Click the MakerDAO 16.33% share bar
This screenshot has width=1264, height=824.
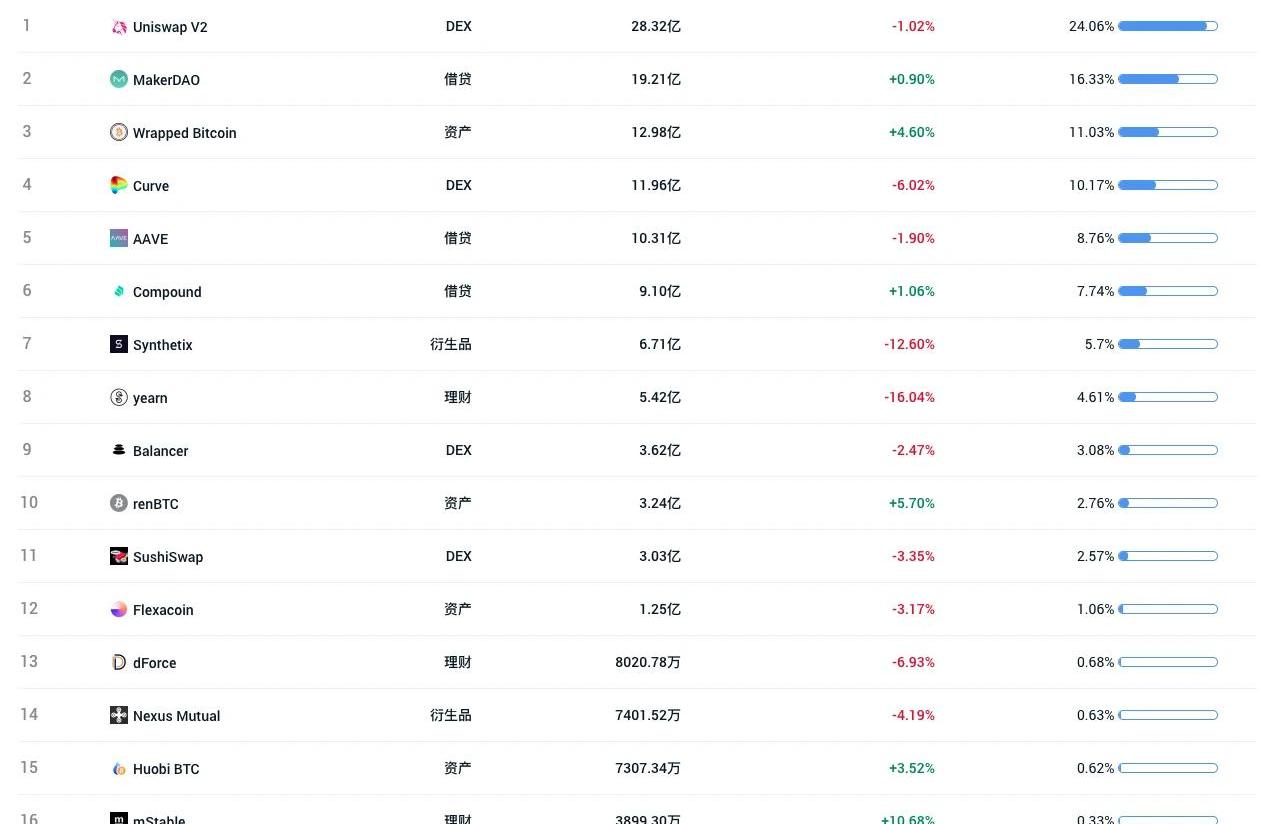1168,79
